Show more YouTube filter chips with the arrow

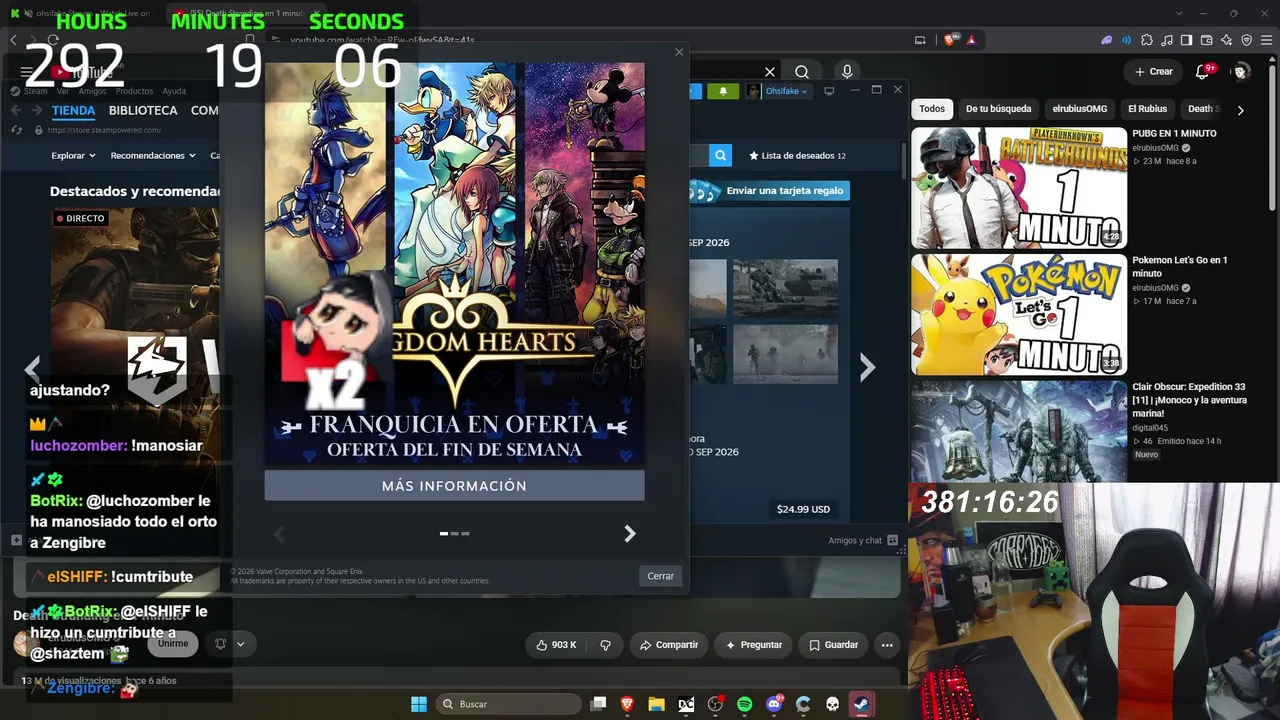(1241, 110)
